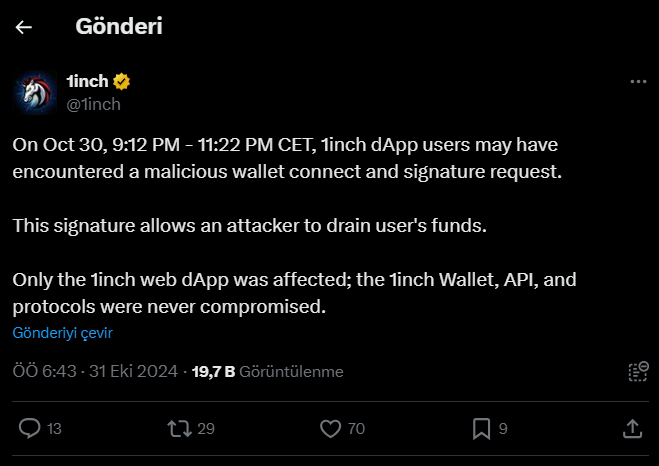Click the 70 likes count

pos(356,429)
